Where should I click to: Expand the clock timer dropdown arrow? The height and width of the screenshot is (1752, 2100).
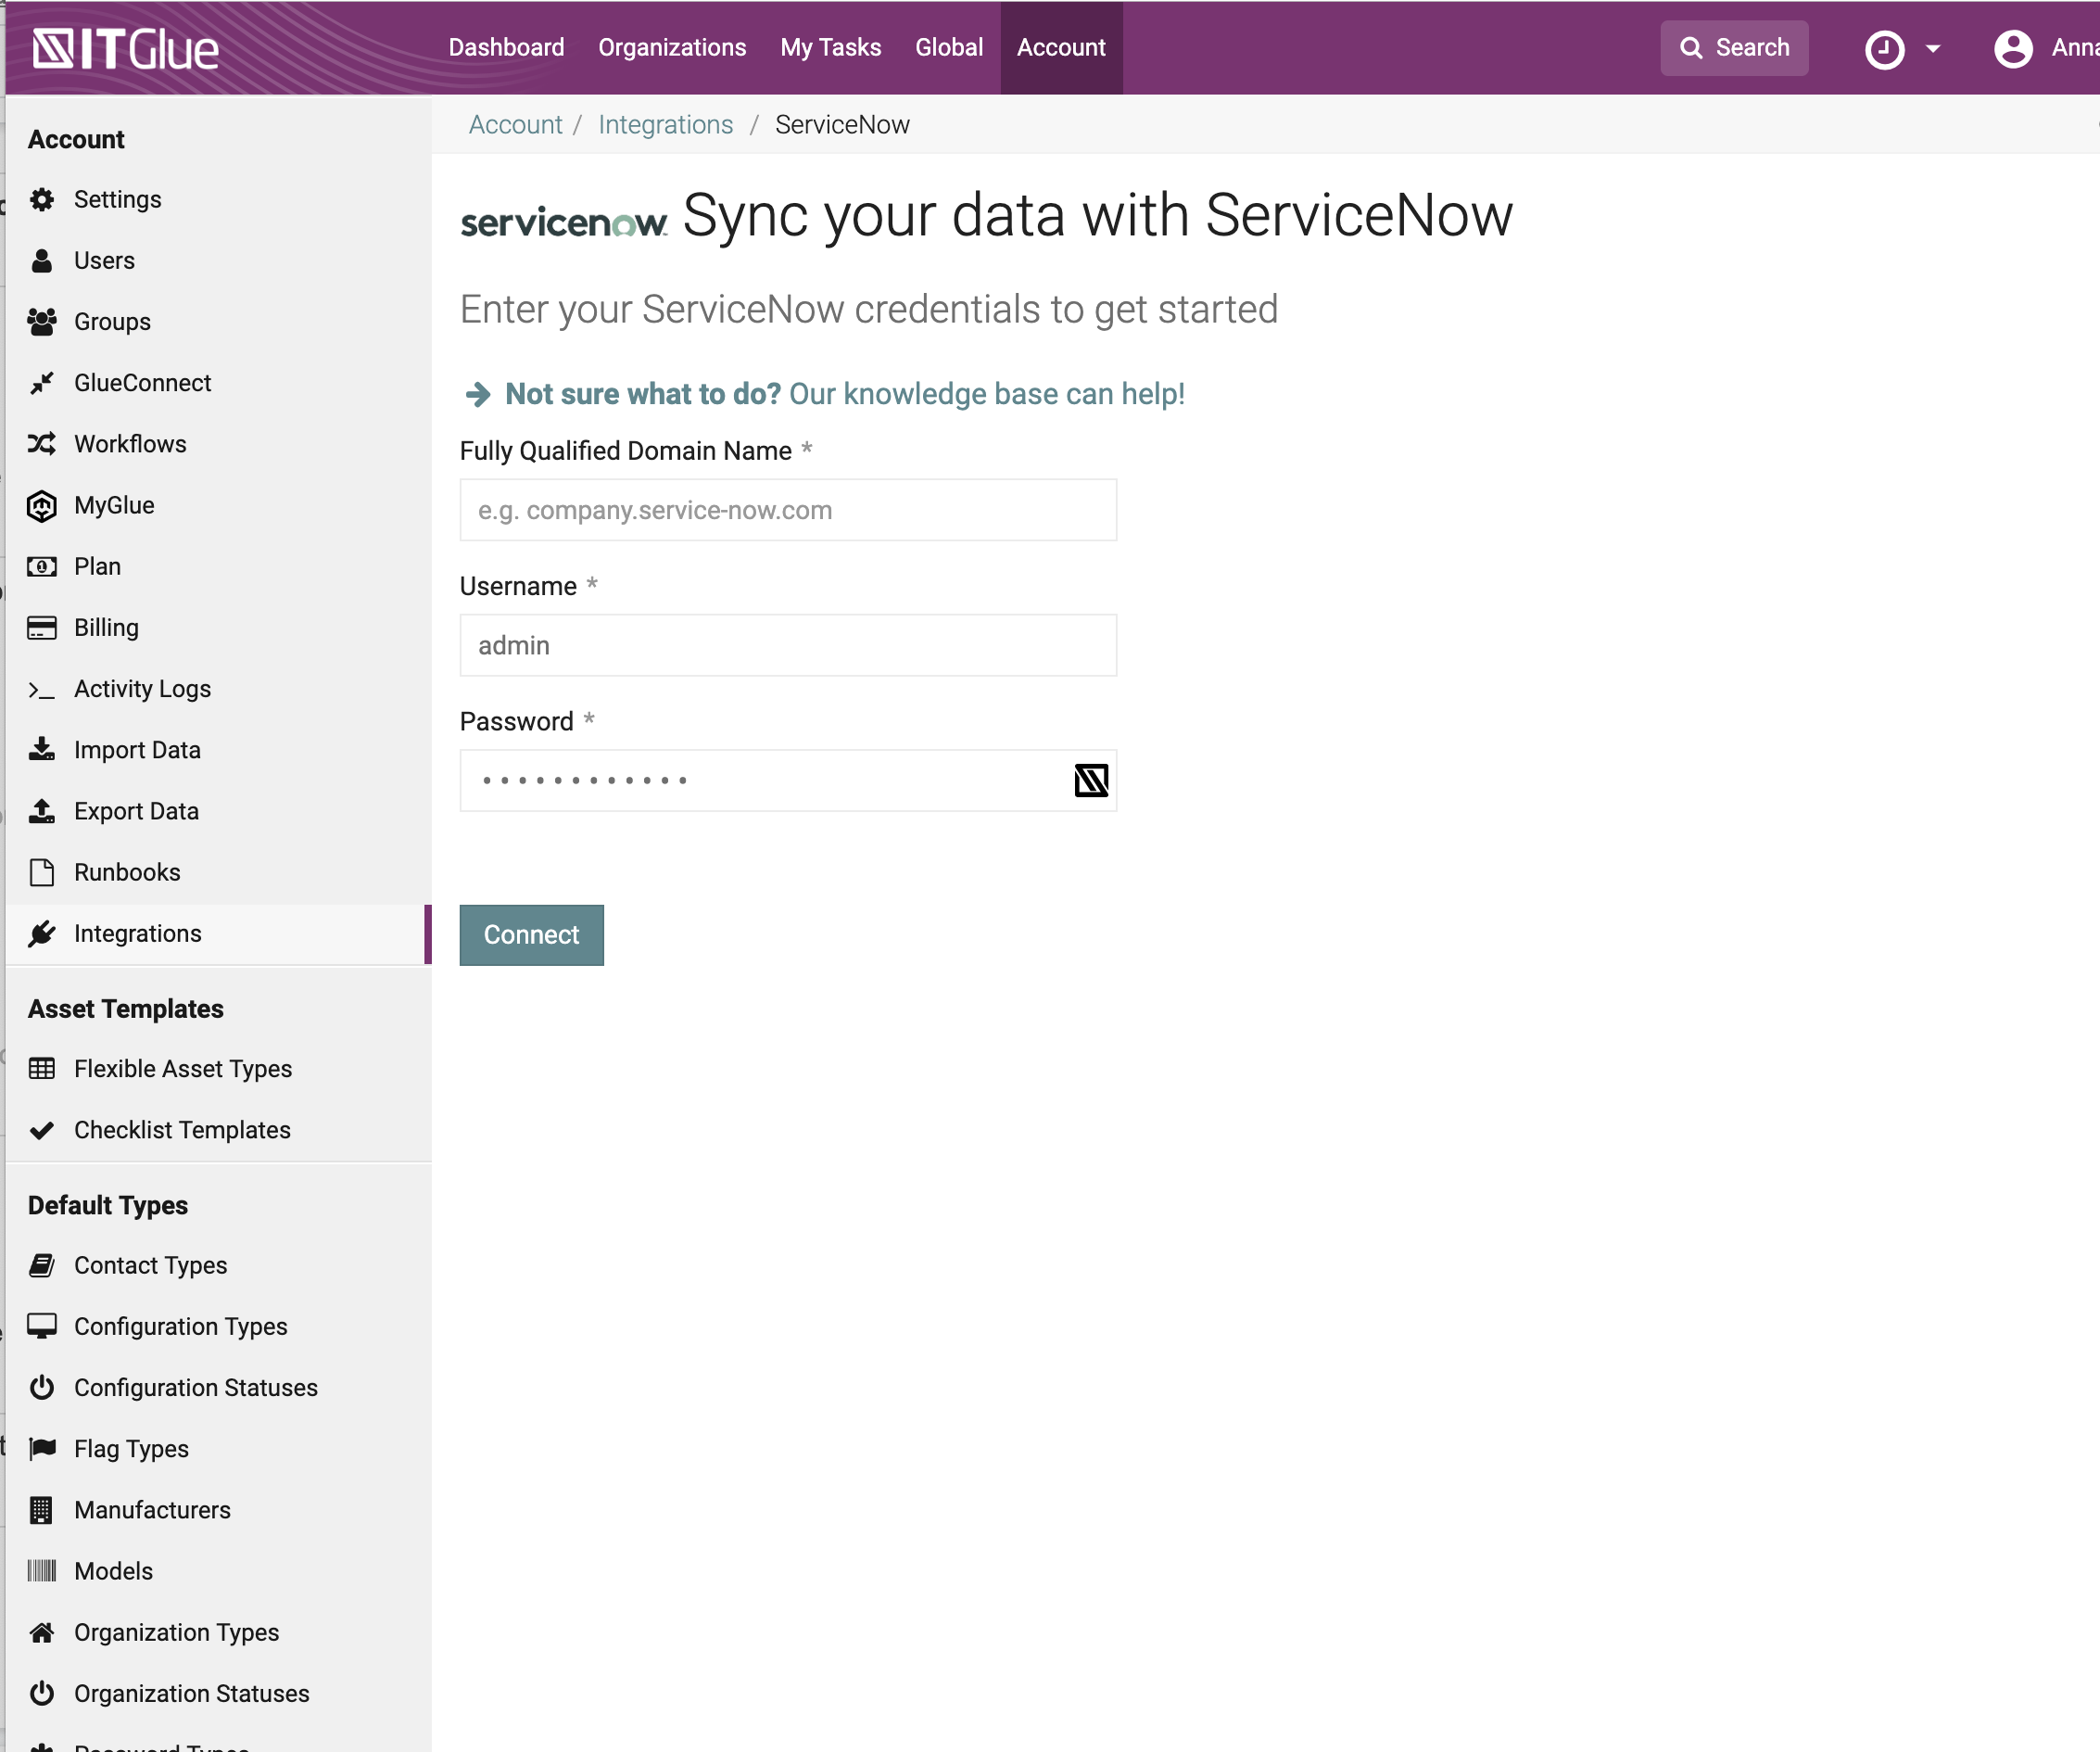1933,48
